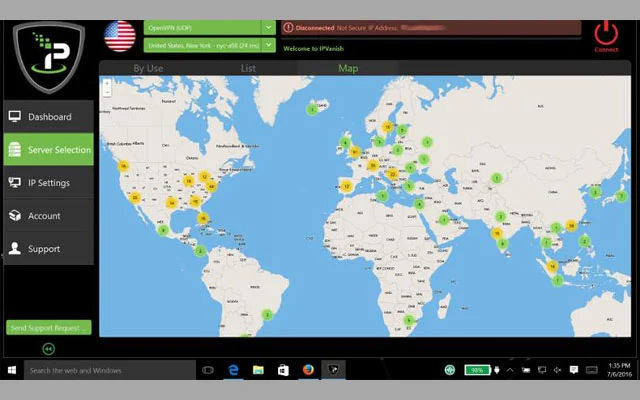The width and height of the screenshot is (640, 400).
Task: Select the server marker in Central America
Action: pos(200,251)
